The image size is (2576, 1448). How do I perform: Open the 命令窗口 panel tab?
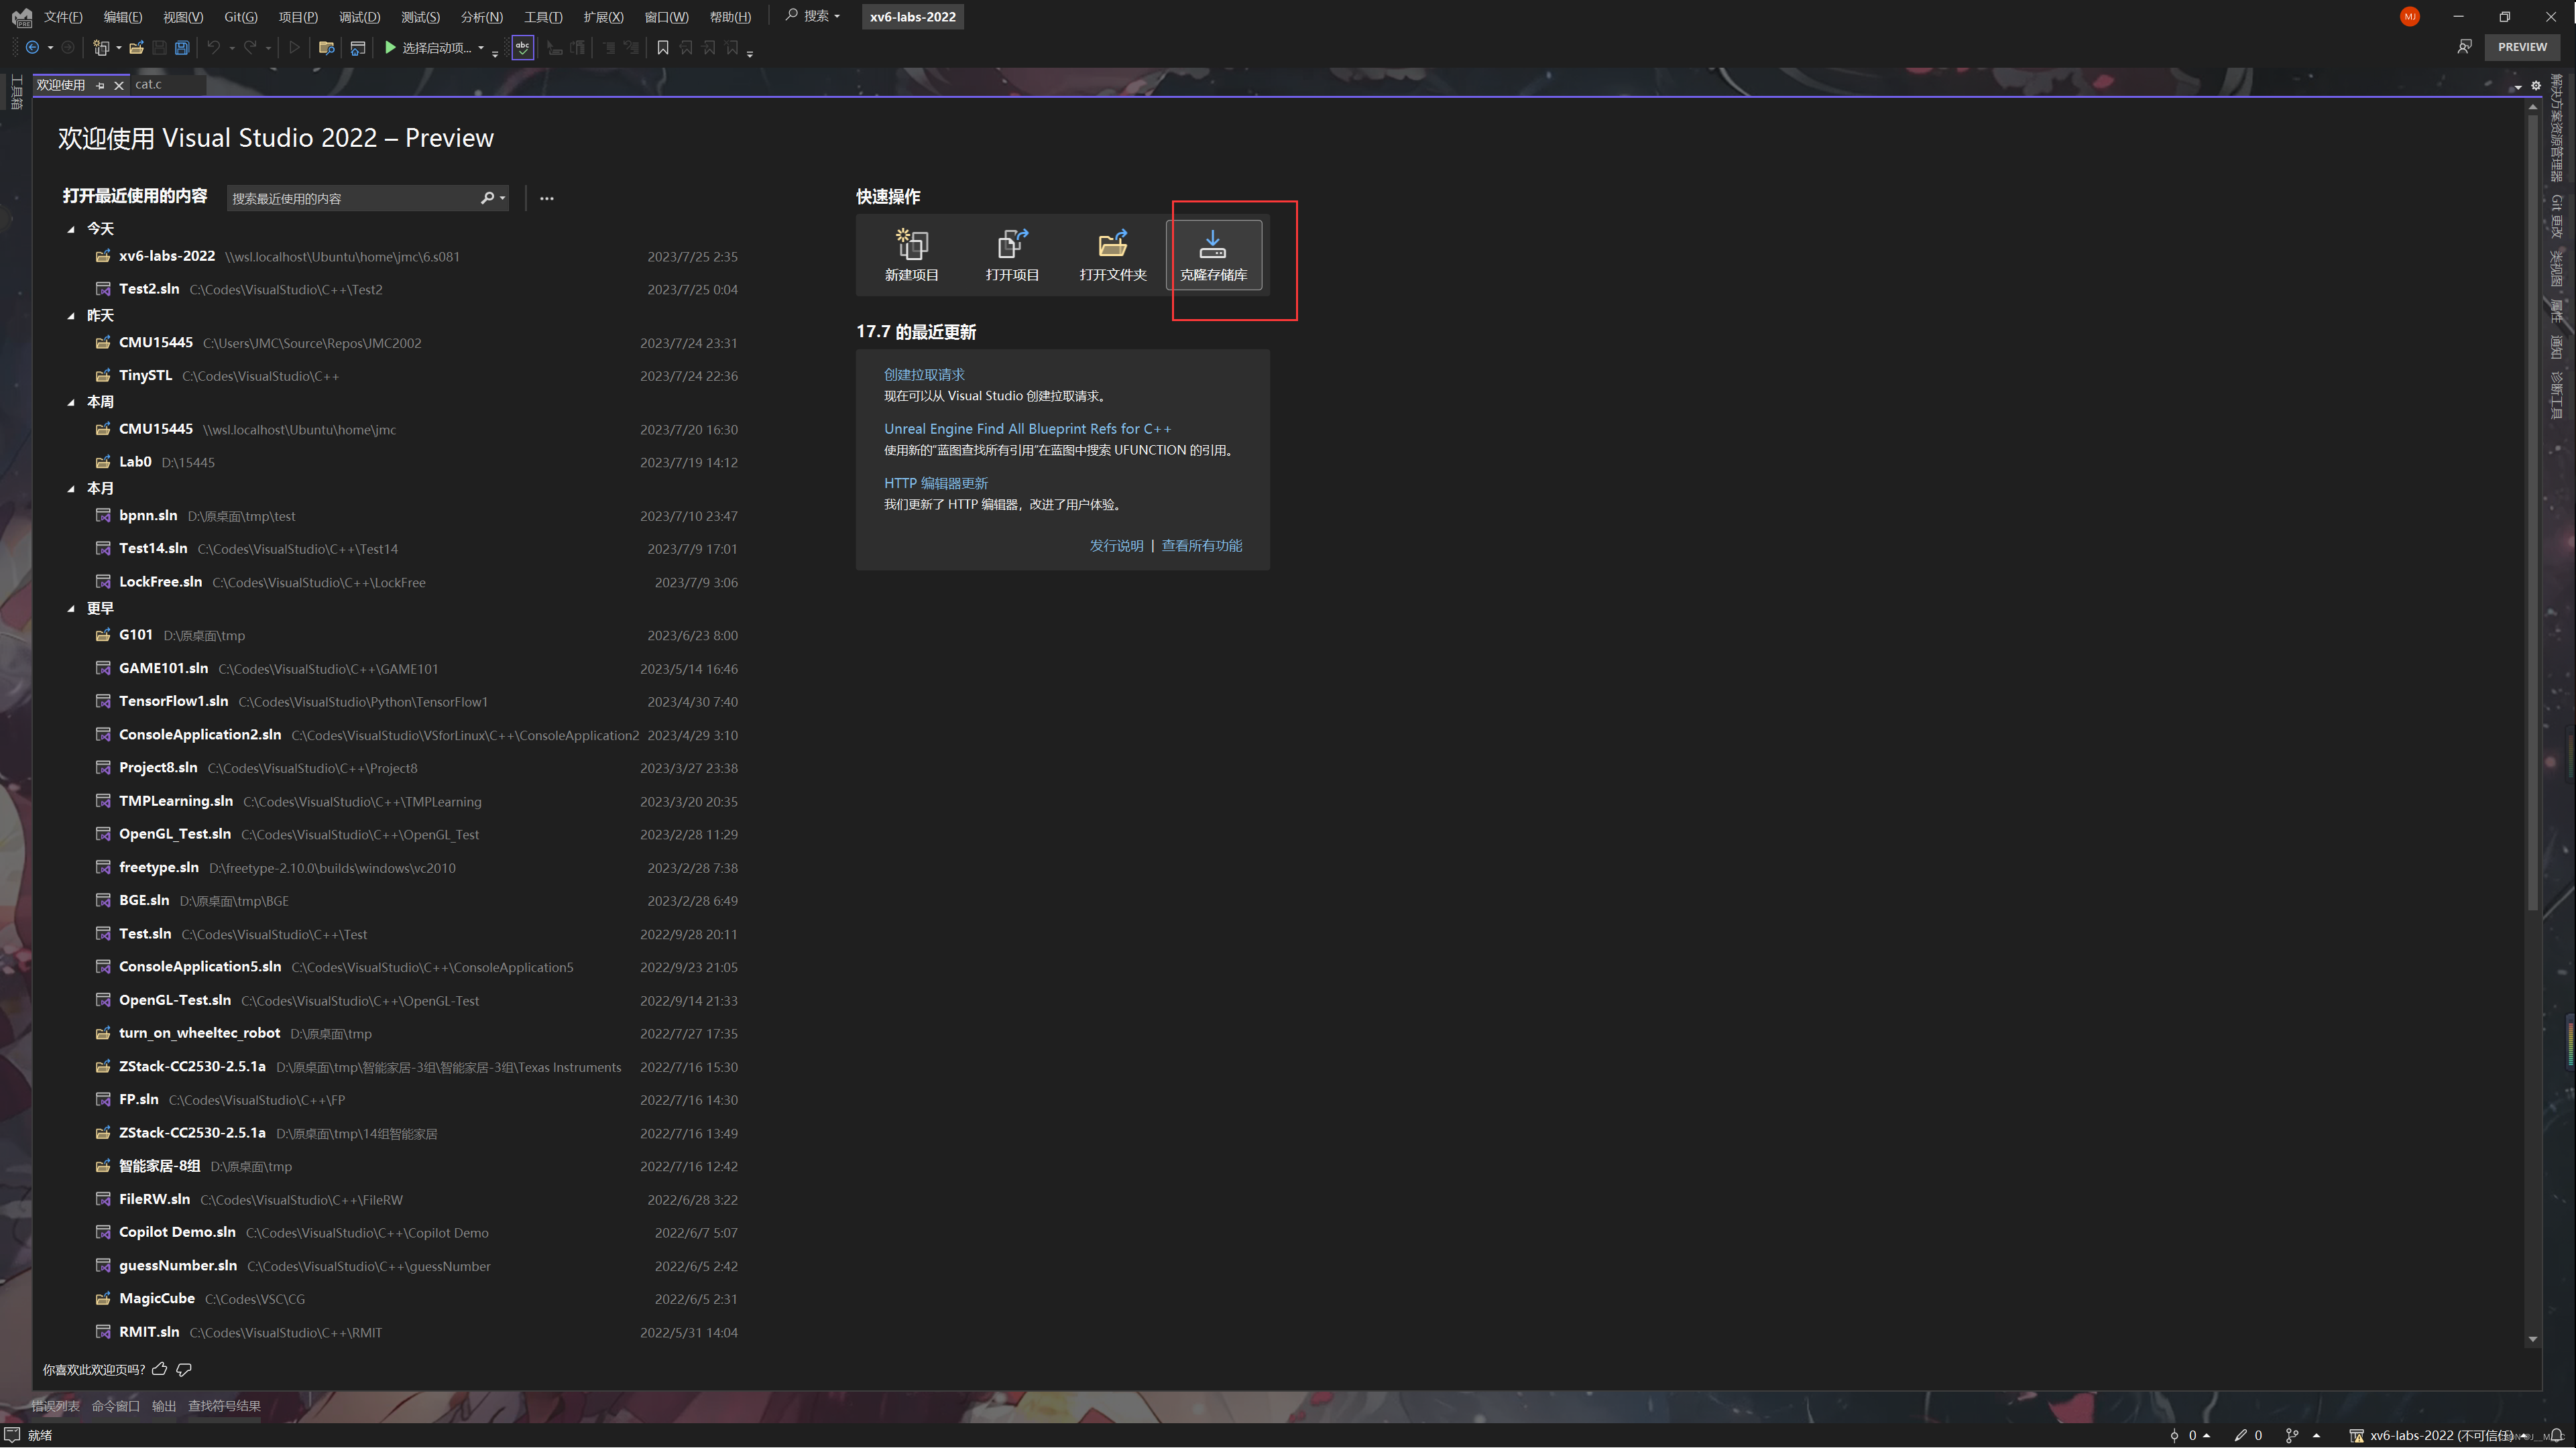(x=116, y=1406)
